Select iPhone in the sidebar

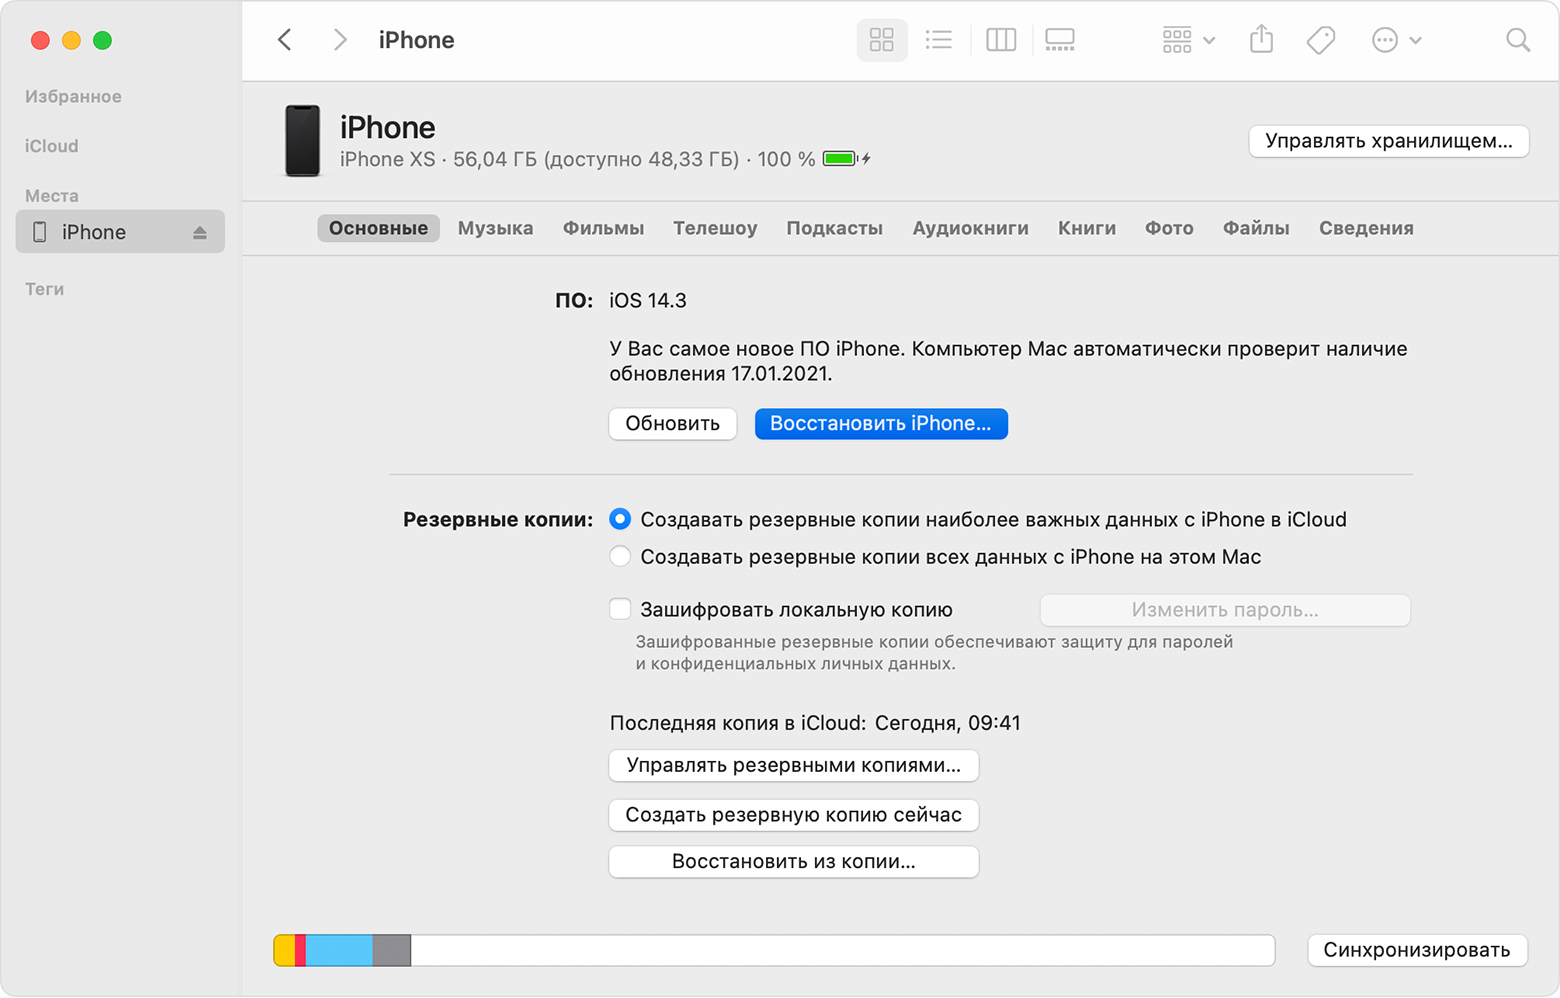tap(120, 232)
